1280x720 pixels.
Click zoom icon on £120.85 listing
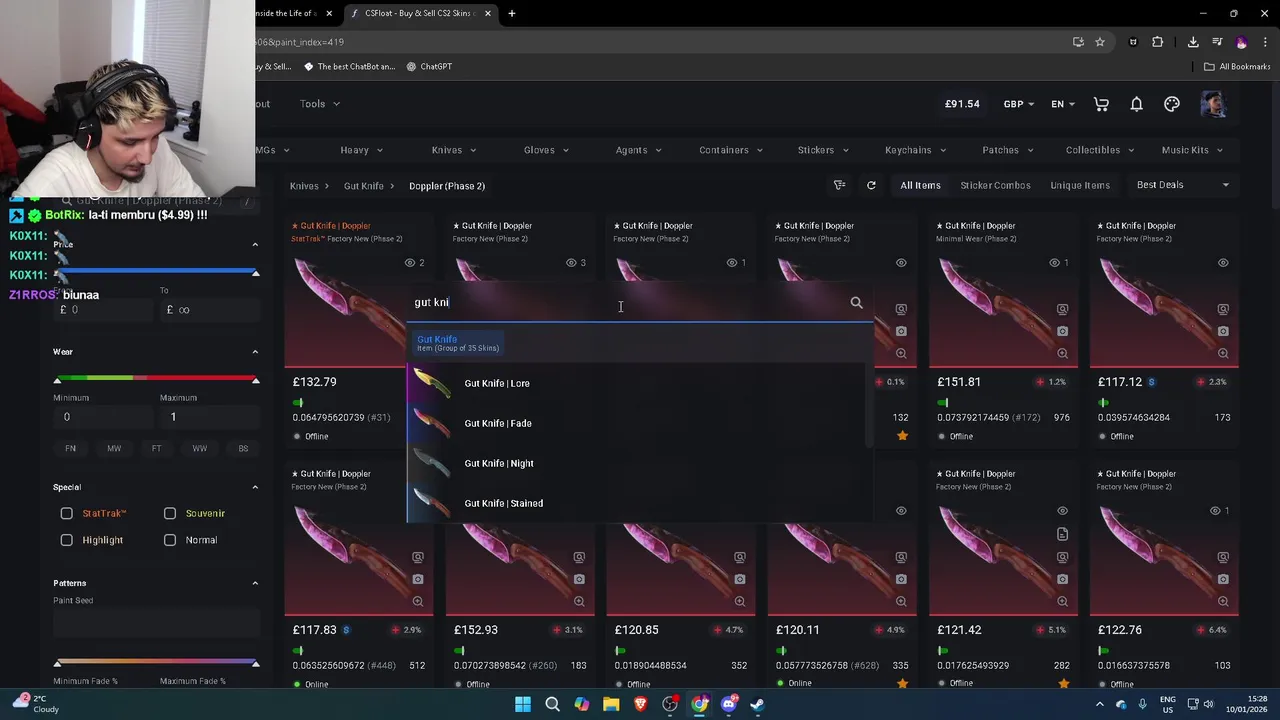(x=740, y=601)
